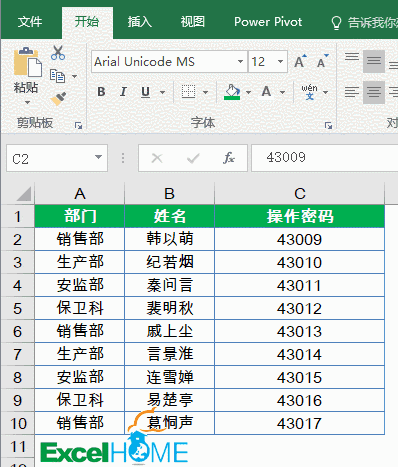398x467 pixels.
Task: Open the Name Box dropdown arrow
Action: point(98,157)
